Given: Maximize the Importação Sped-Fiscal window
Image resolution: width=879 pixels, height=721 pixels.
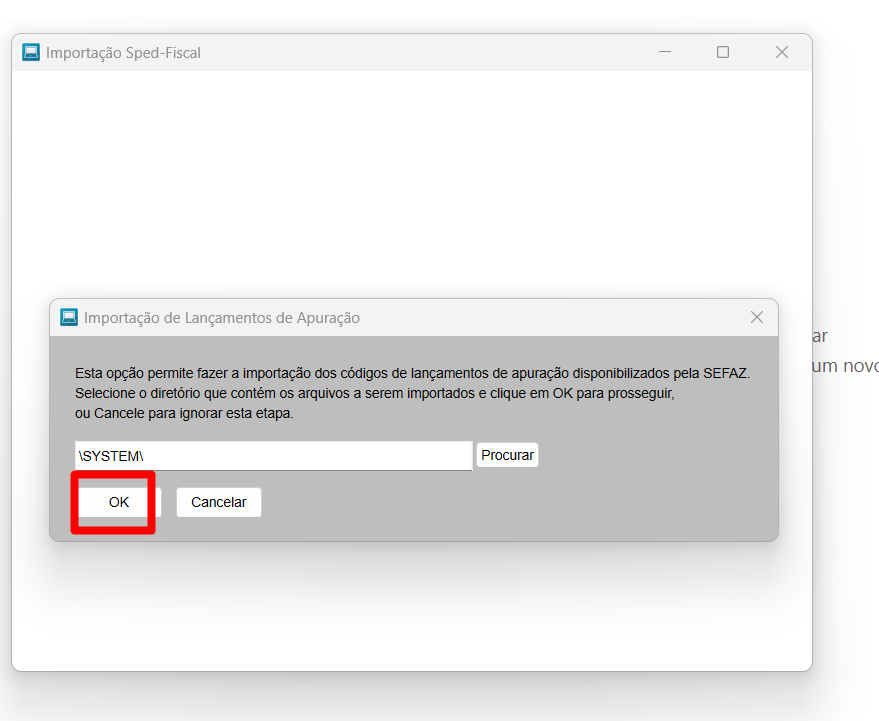Looking at the screenshot, I should coord(723,52).
